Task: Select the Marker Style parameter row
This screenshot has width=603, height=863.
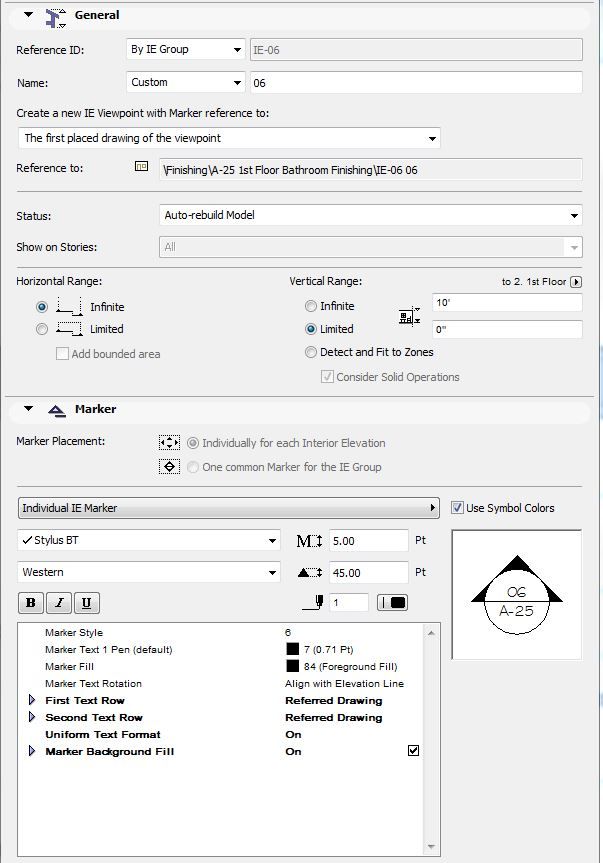Action: point(222,632)
